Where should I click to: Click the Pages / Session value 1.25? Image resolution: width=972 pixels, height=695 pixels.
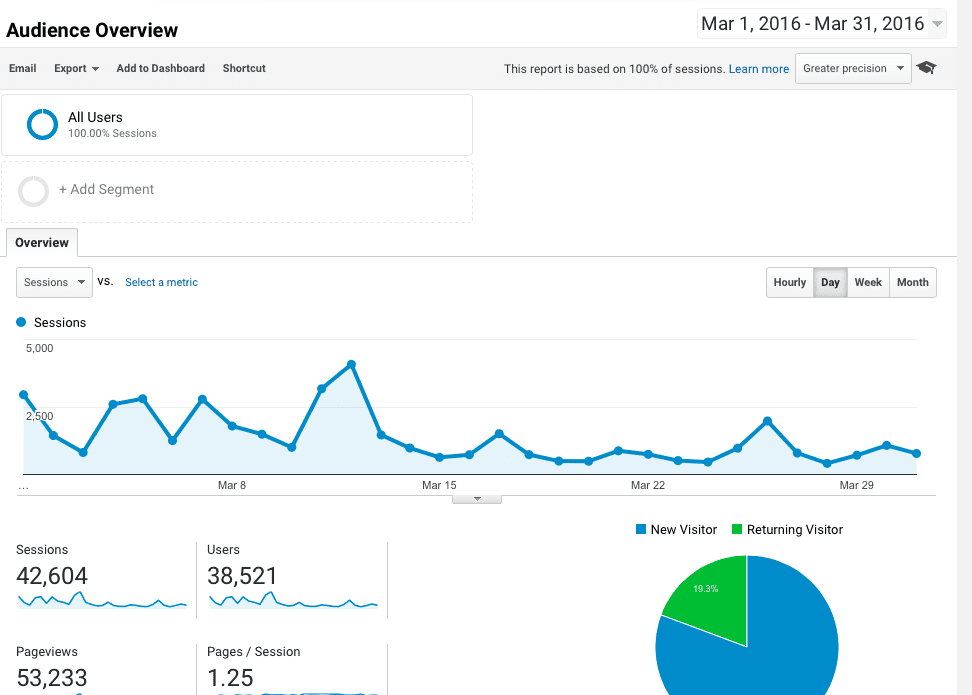(x=230, y=678)
